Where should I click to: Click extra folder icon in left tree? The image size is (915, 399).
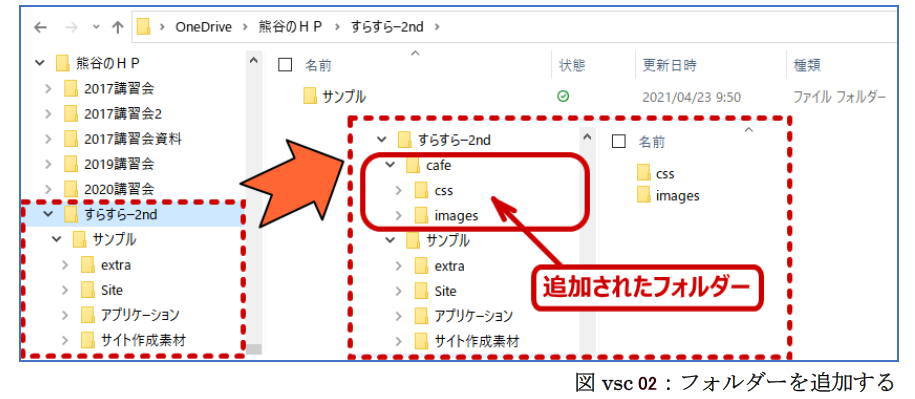(x=88, y=265)
